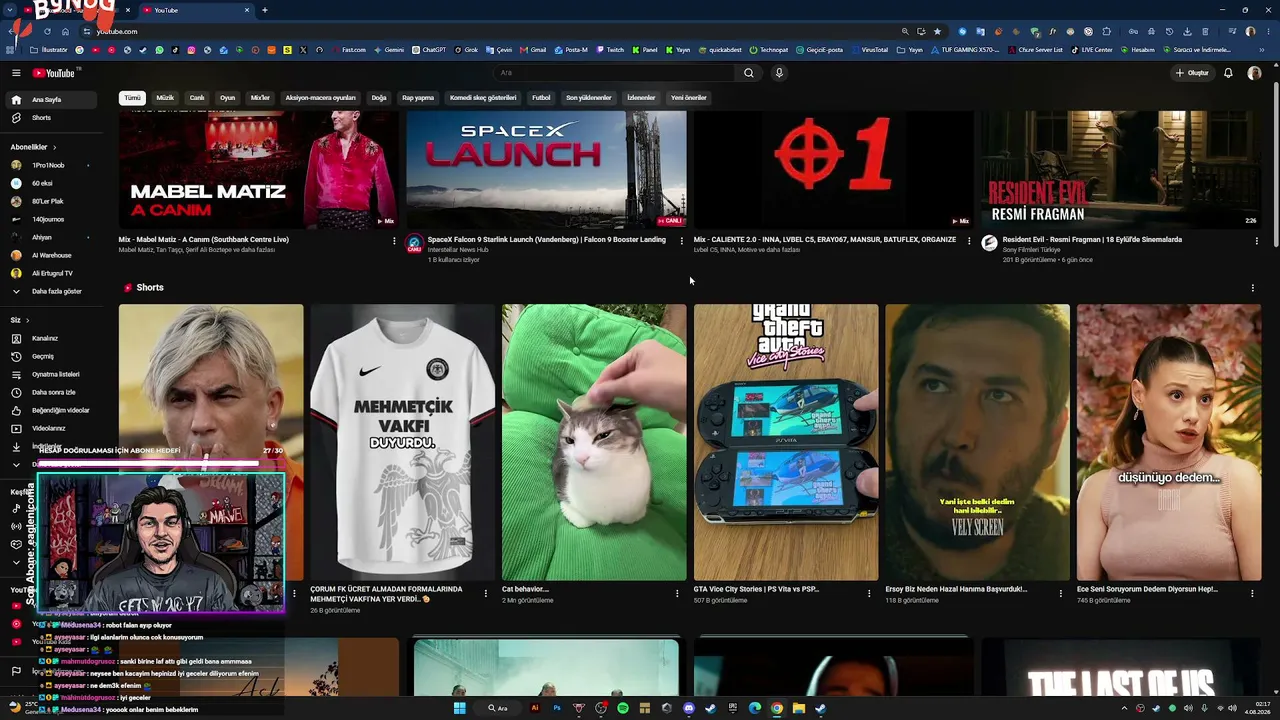Open Spotify from the taskbar

coord(623,708)
